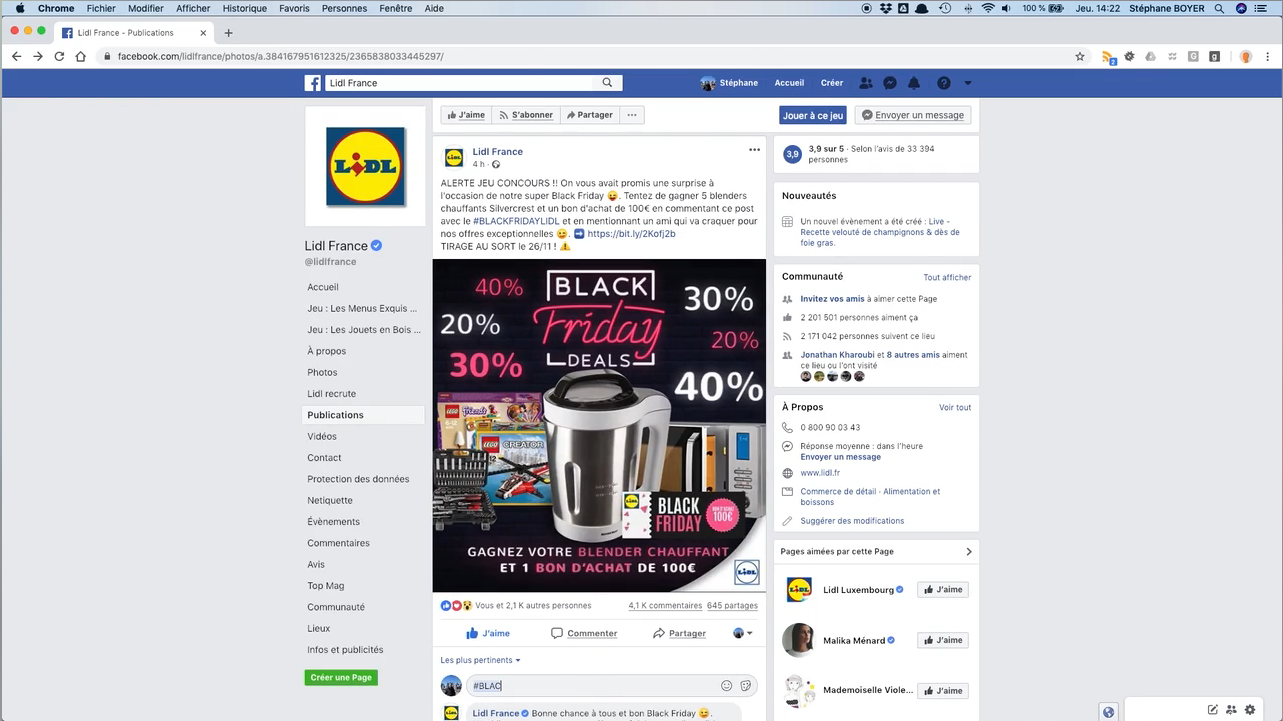Open the post options three-dot menu

click(x=754, y=150)
